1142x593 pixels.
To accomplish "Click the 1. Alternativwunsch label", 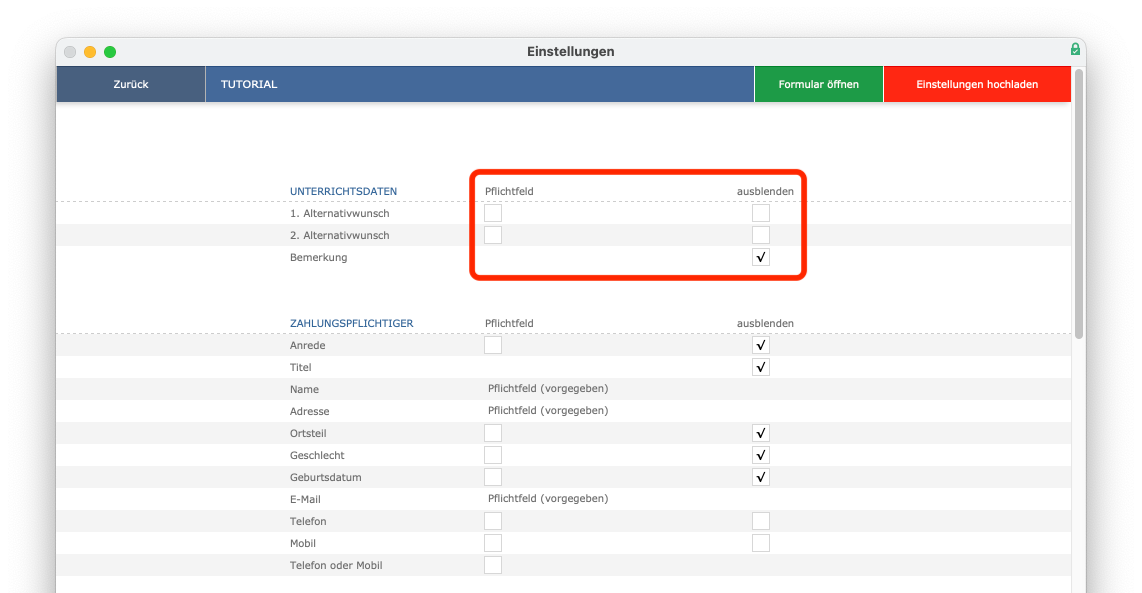I will click(339, 213).
